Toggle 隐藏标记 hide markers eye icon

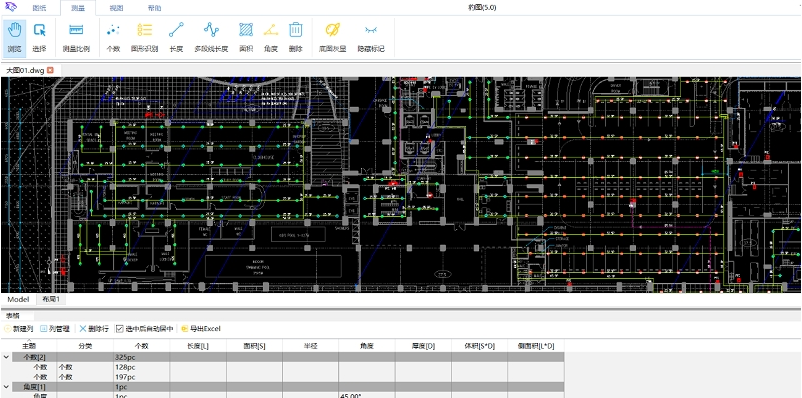coord(371,38)
